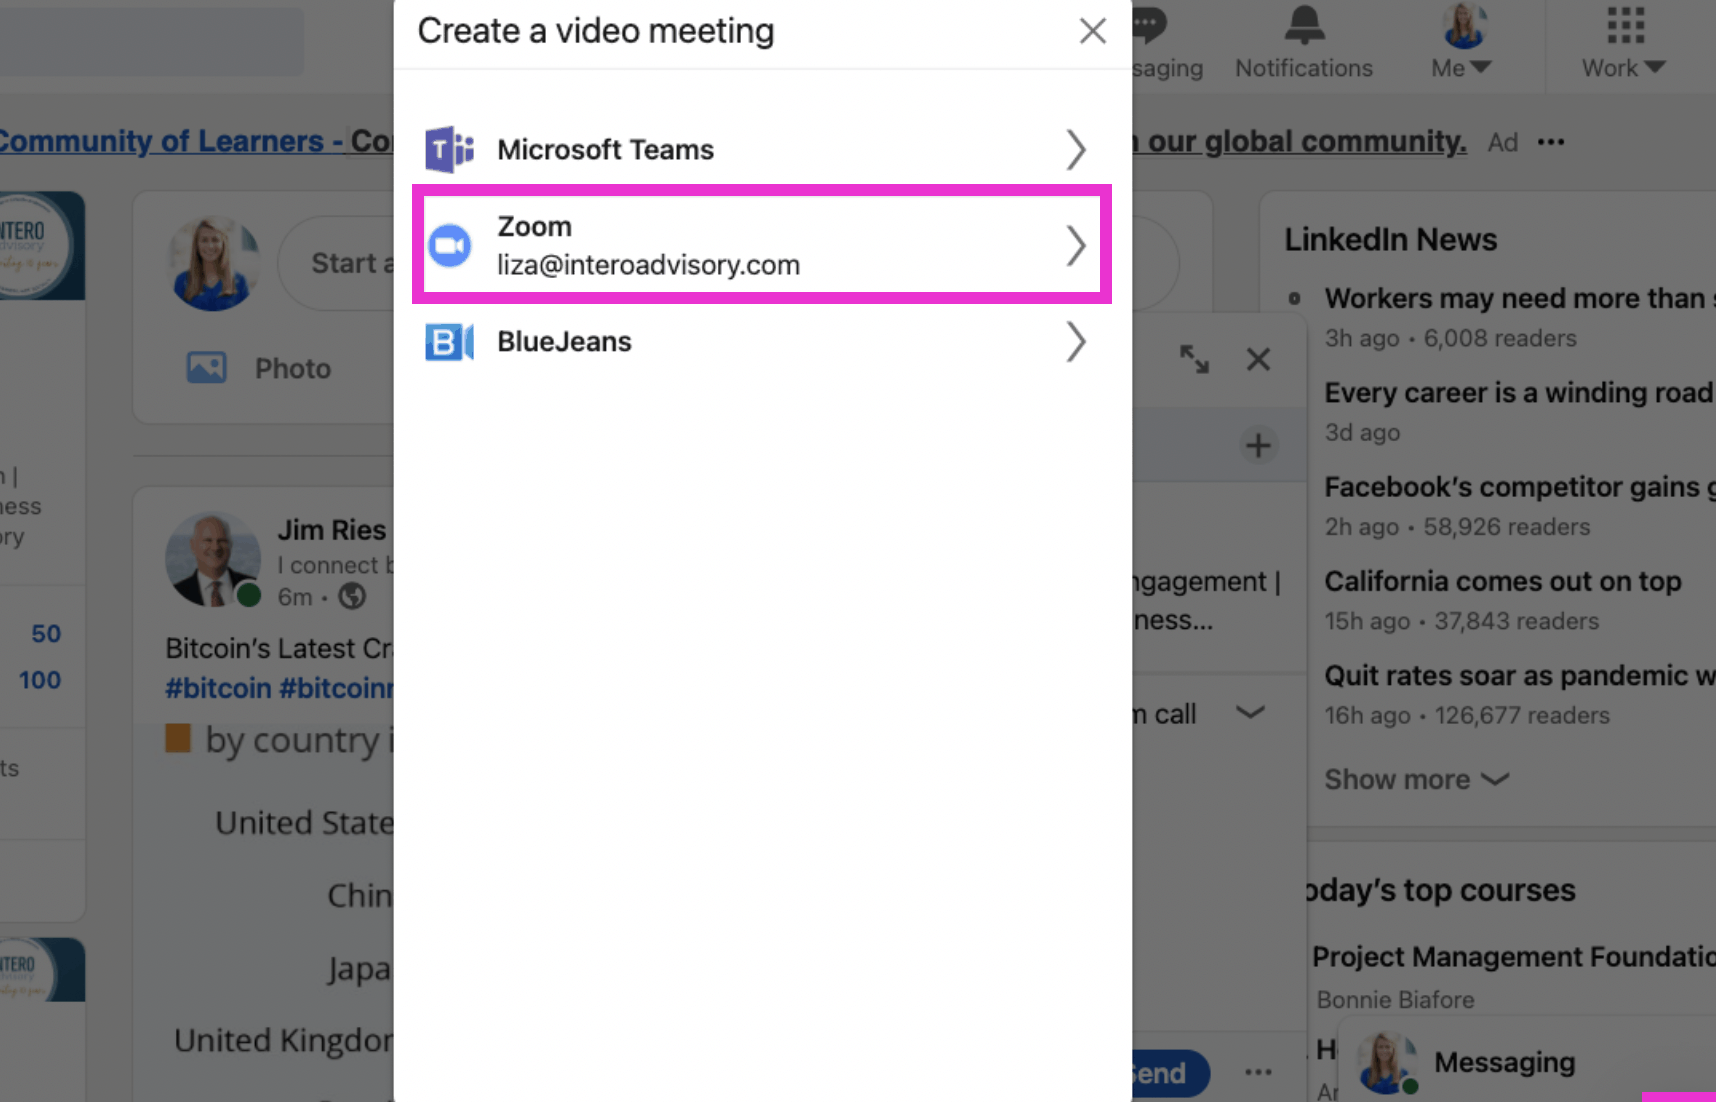
Task: Open the Me profile dropdown
Action: [x=1462, y=42]
